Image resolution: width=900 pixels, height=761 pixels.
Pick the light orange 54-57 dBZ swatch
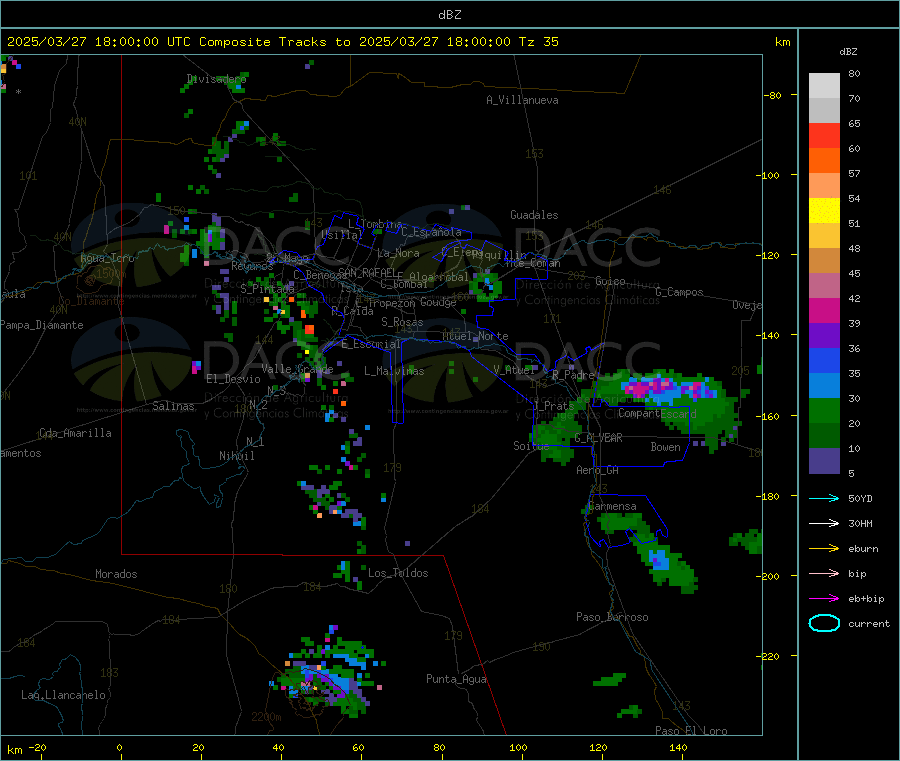pos(824,186)
